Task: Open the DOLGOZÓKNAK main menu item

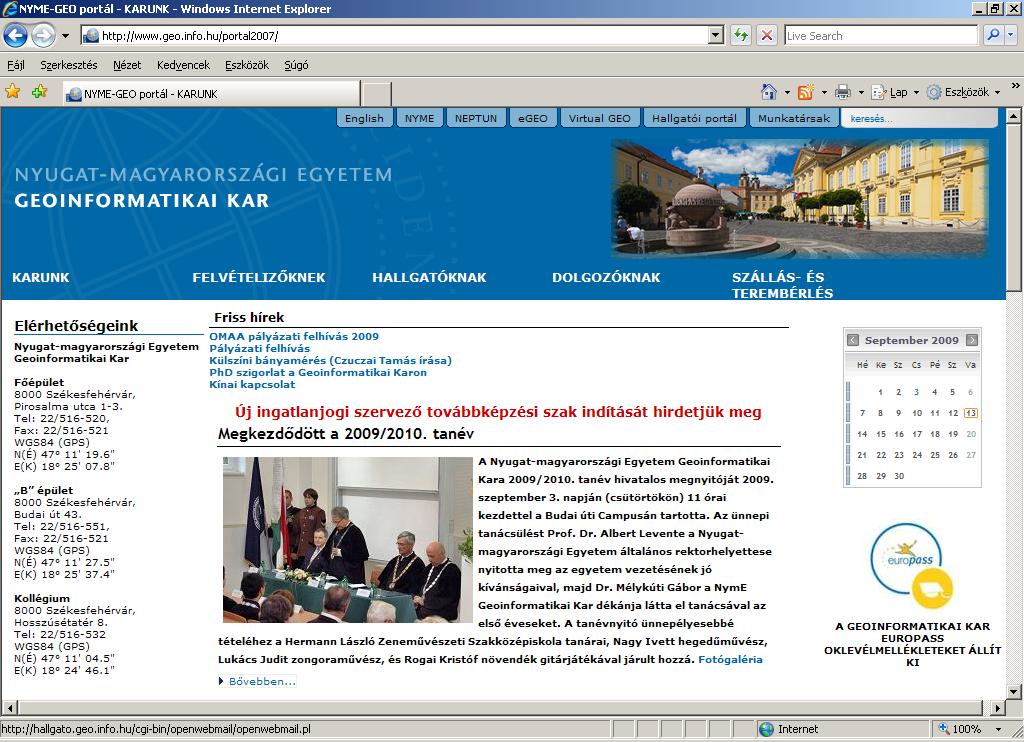Action: (606, 277)
